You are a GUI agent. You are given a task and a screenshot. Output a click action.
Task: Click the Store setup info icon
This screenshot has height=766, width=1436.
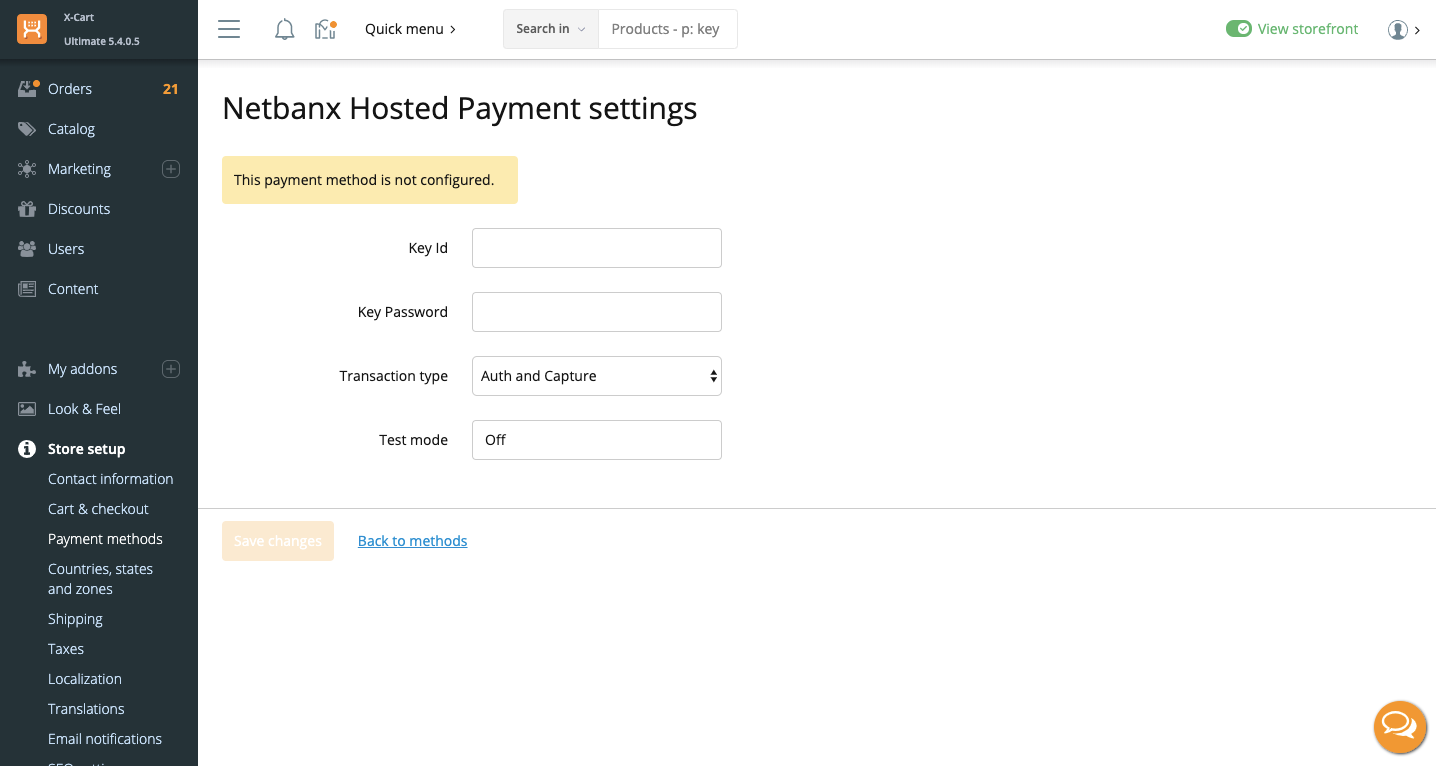click(27, 449)
